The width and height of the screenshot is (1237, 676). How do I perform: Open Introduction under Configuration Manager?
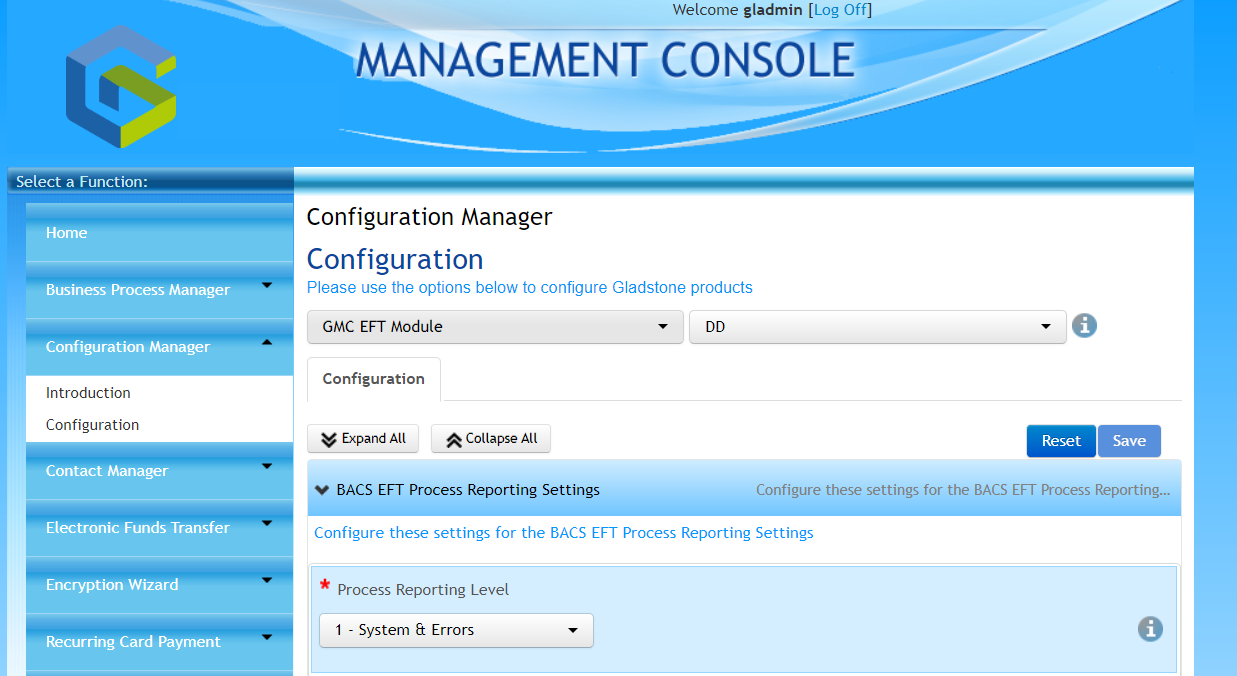88,393
